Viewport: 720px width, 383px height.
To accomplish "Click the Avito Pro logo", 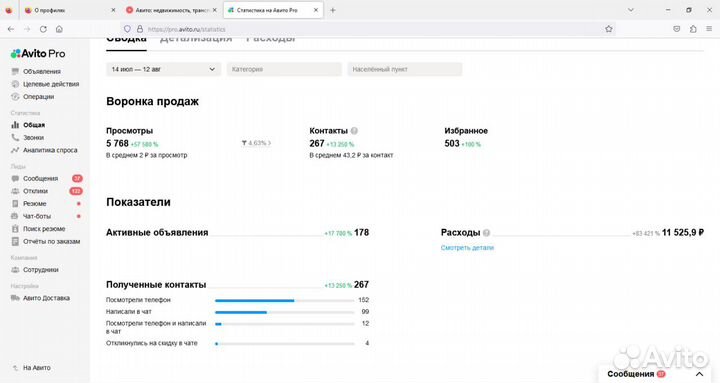I will click(38, 54).
